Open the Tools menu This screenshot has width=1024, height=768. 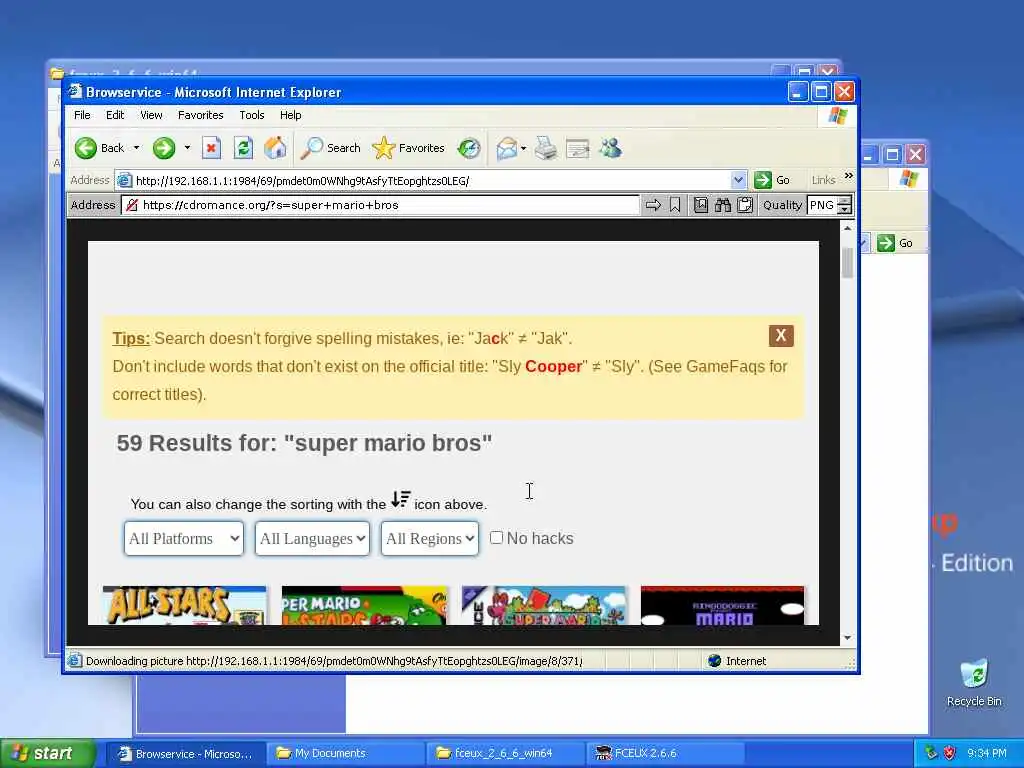tap(251, 115)
